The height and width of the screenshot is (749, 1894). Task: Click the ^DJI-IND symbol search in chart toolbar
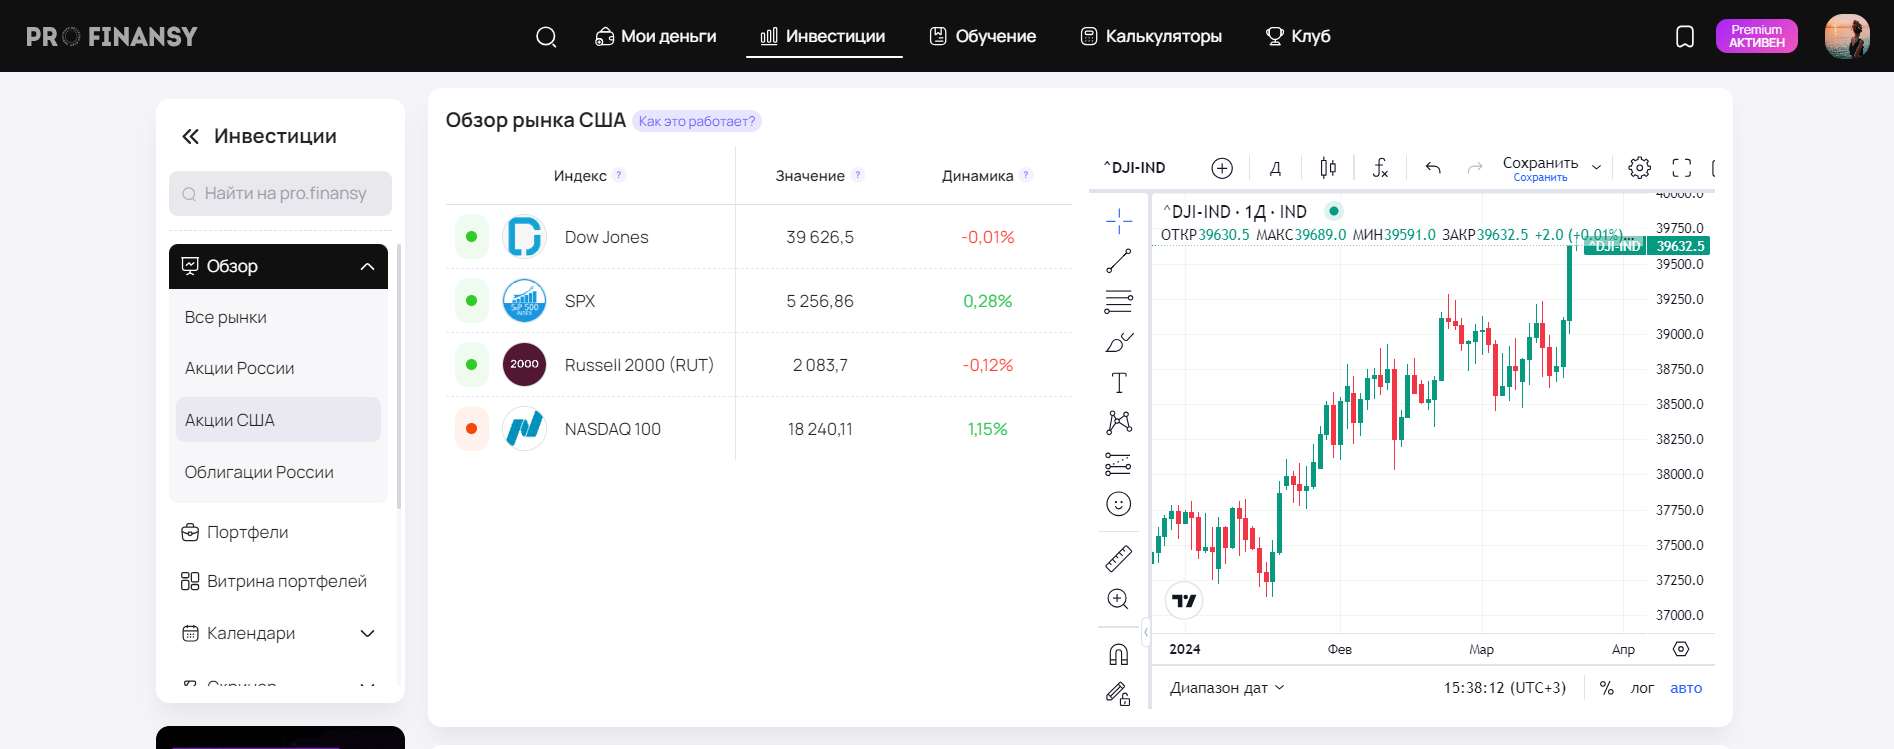[1135, 168]
